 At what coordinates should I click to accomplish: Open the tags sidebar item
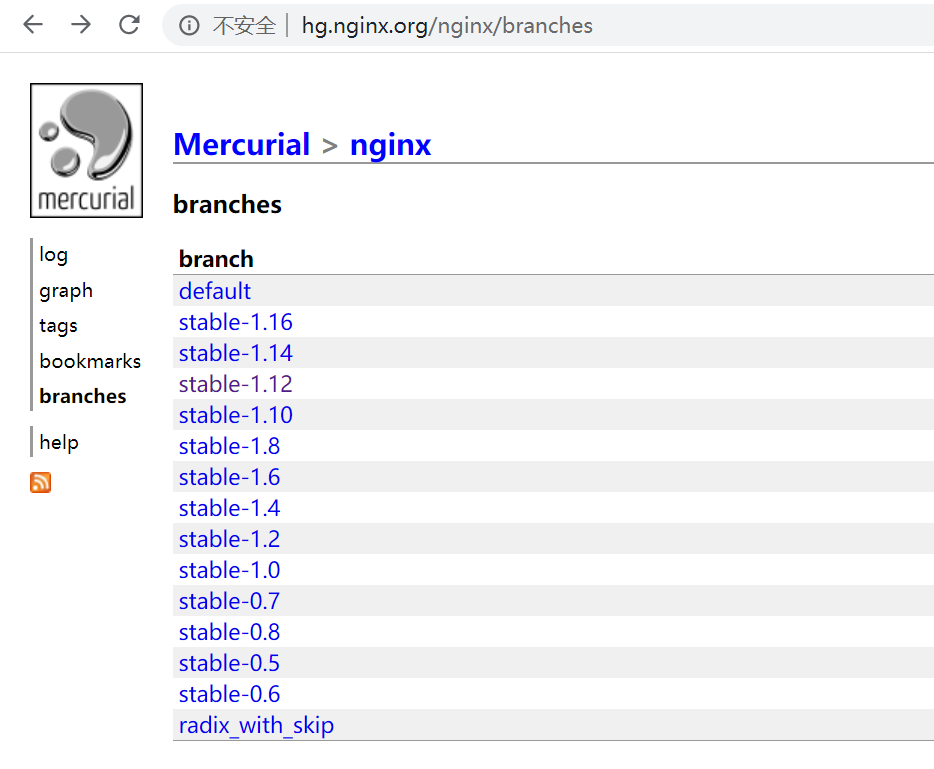tap(58, 326)
